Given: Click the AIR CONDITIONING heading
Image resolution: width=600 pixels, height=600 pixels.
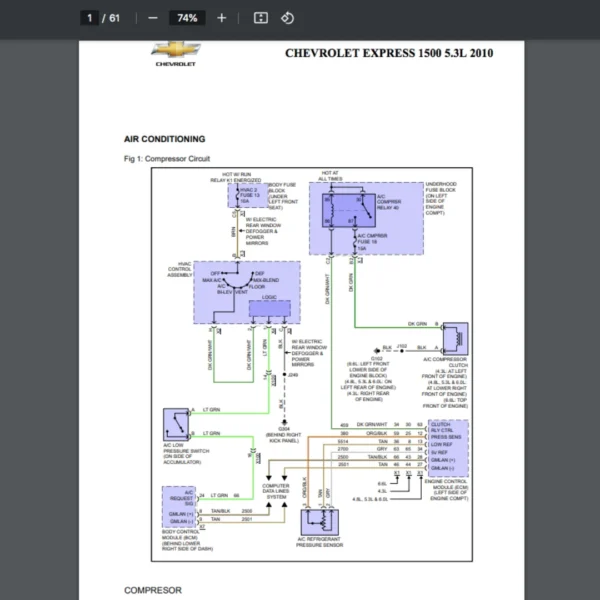Looking at the screenshot, I should click(164, 139).
